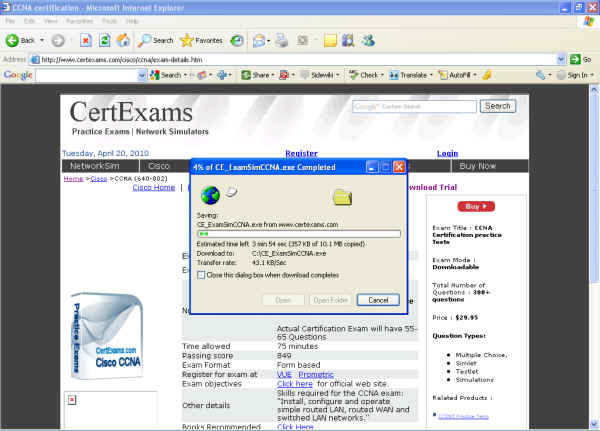Click the broken image placeholder icon
The width and height of the screenshot is (600, 431).
pyautogui.click(x=72, y=400)
